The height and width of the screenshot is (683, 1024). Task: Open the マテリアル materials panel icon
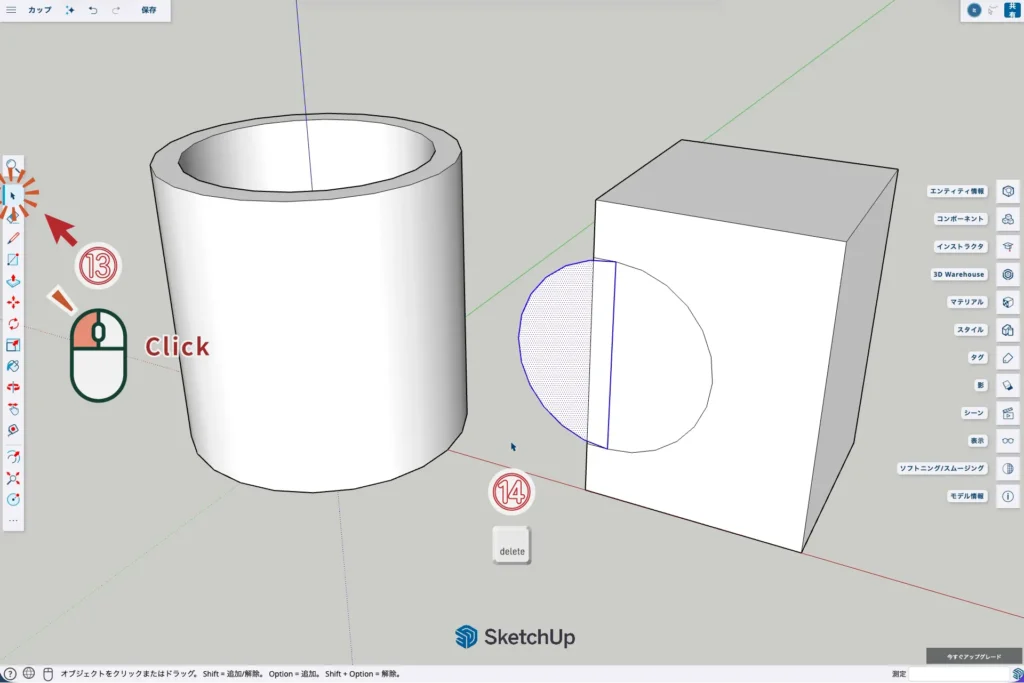point(1008,302)
